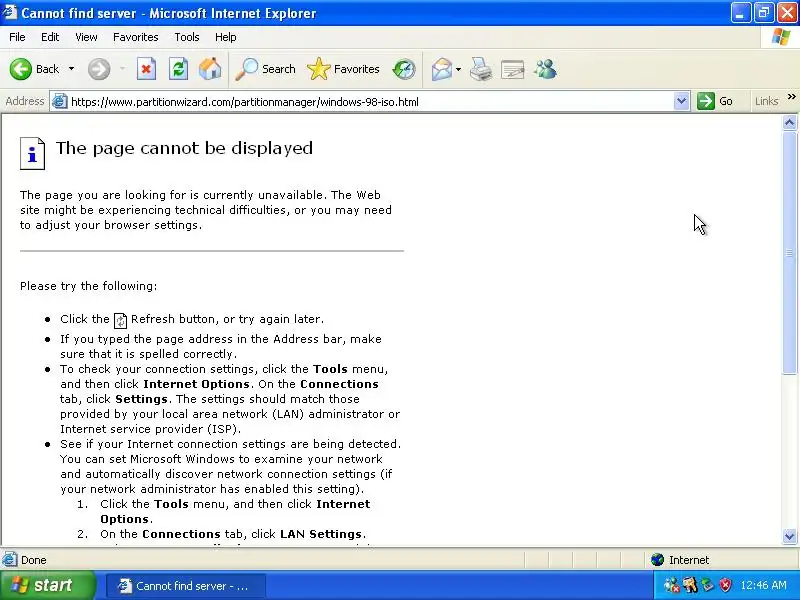Image resolution: width=800 pixels, height=600 pixels.
Task: Open the Back history dropdown arrow
Action: point(71,69)
